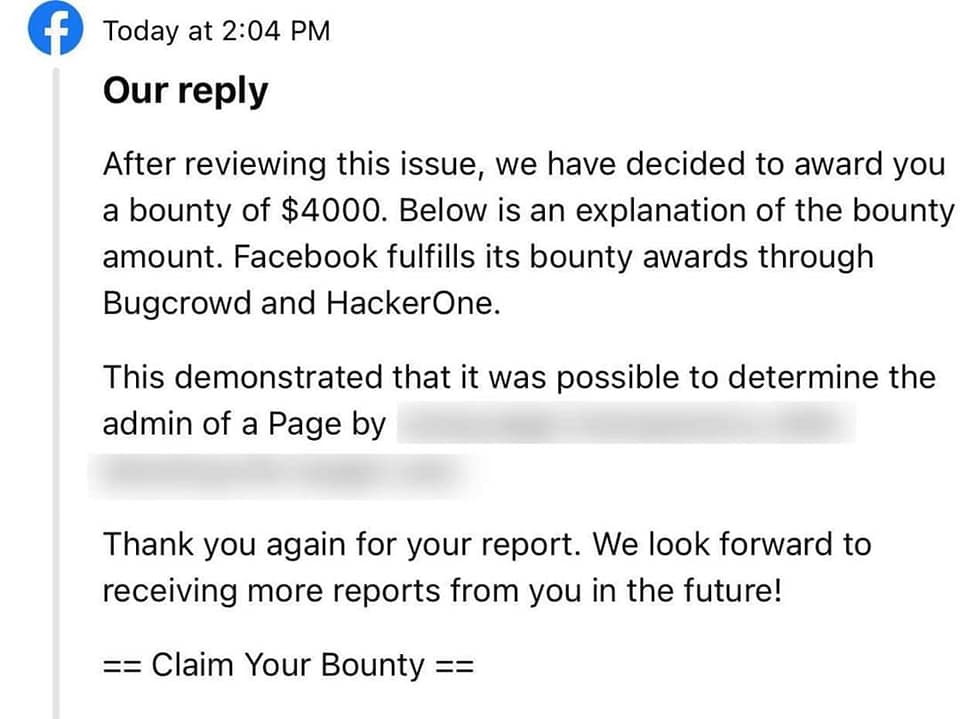Image resolution: width=960 pixels, height=719 pixels.
Task: Click the "This demonstrated that it was possible" line
Action: tap(391, 377)
